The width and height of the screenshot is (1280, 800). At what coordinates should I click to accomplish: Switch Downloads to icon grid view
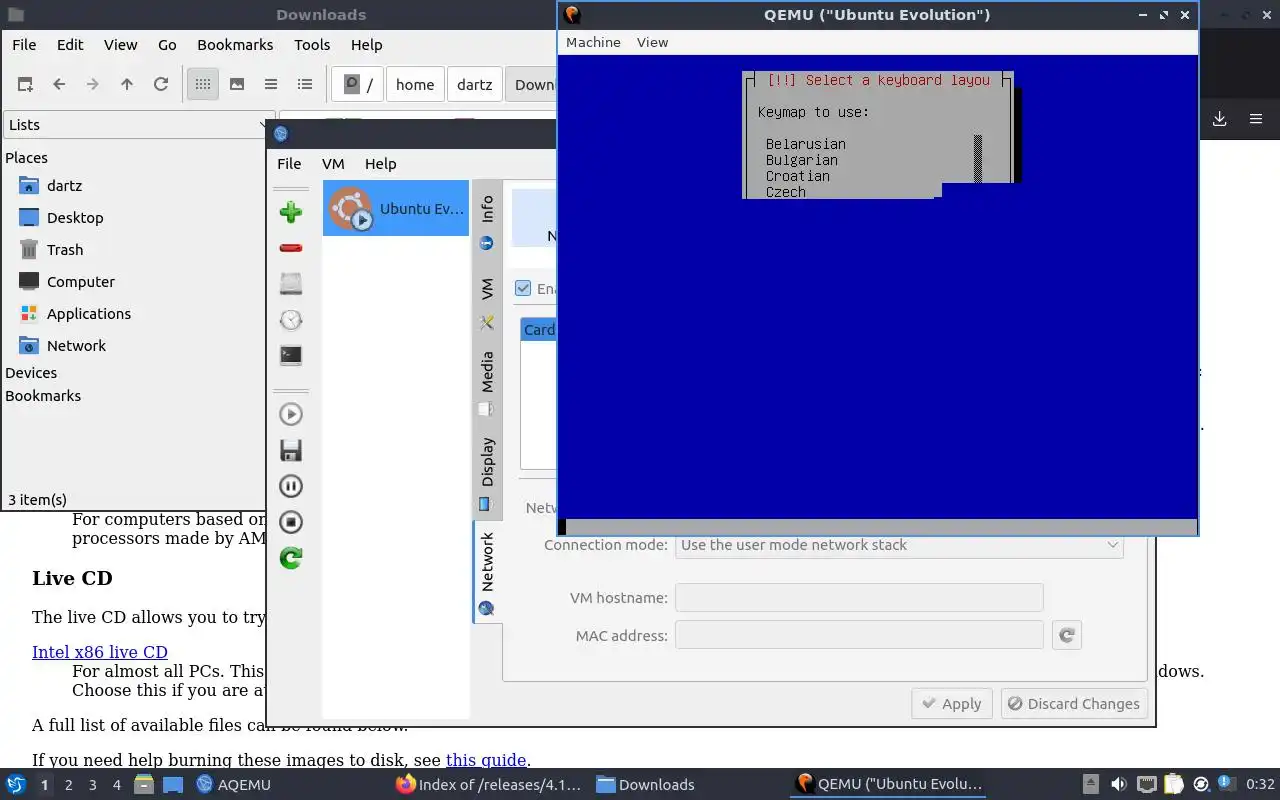(x=203, y=84)
